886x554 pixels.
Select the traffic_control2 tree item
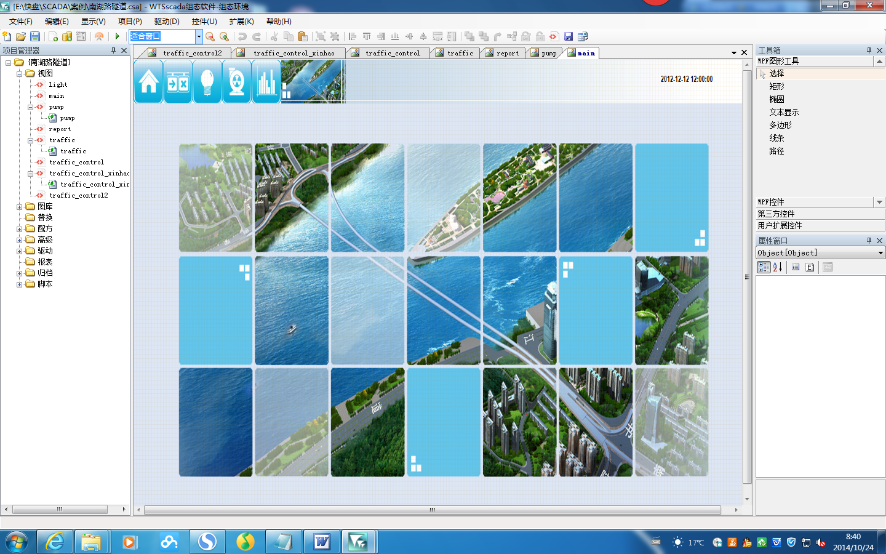(79, 195)
